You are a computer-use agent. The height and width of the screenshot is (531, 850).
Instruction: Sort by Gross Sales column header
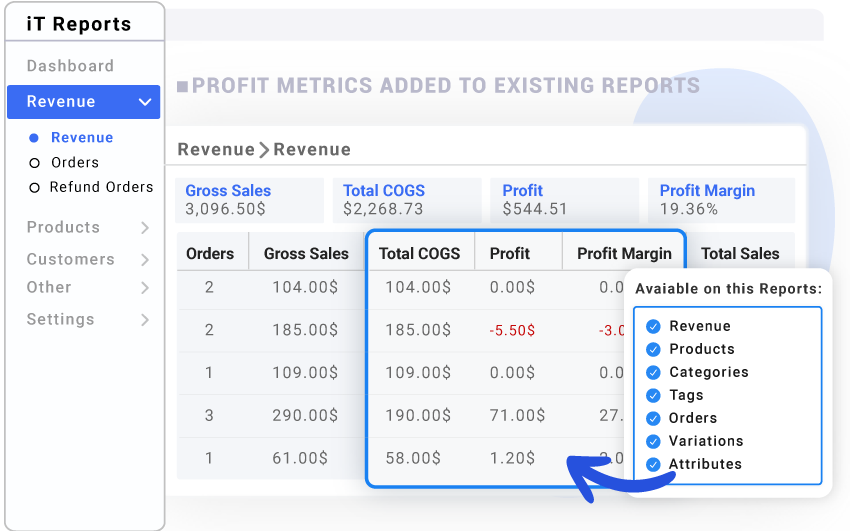point(306,254)
